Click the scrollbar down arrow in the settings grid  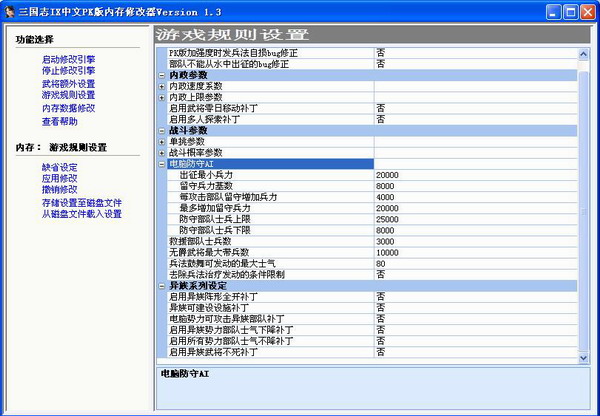pos(584,355)
